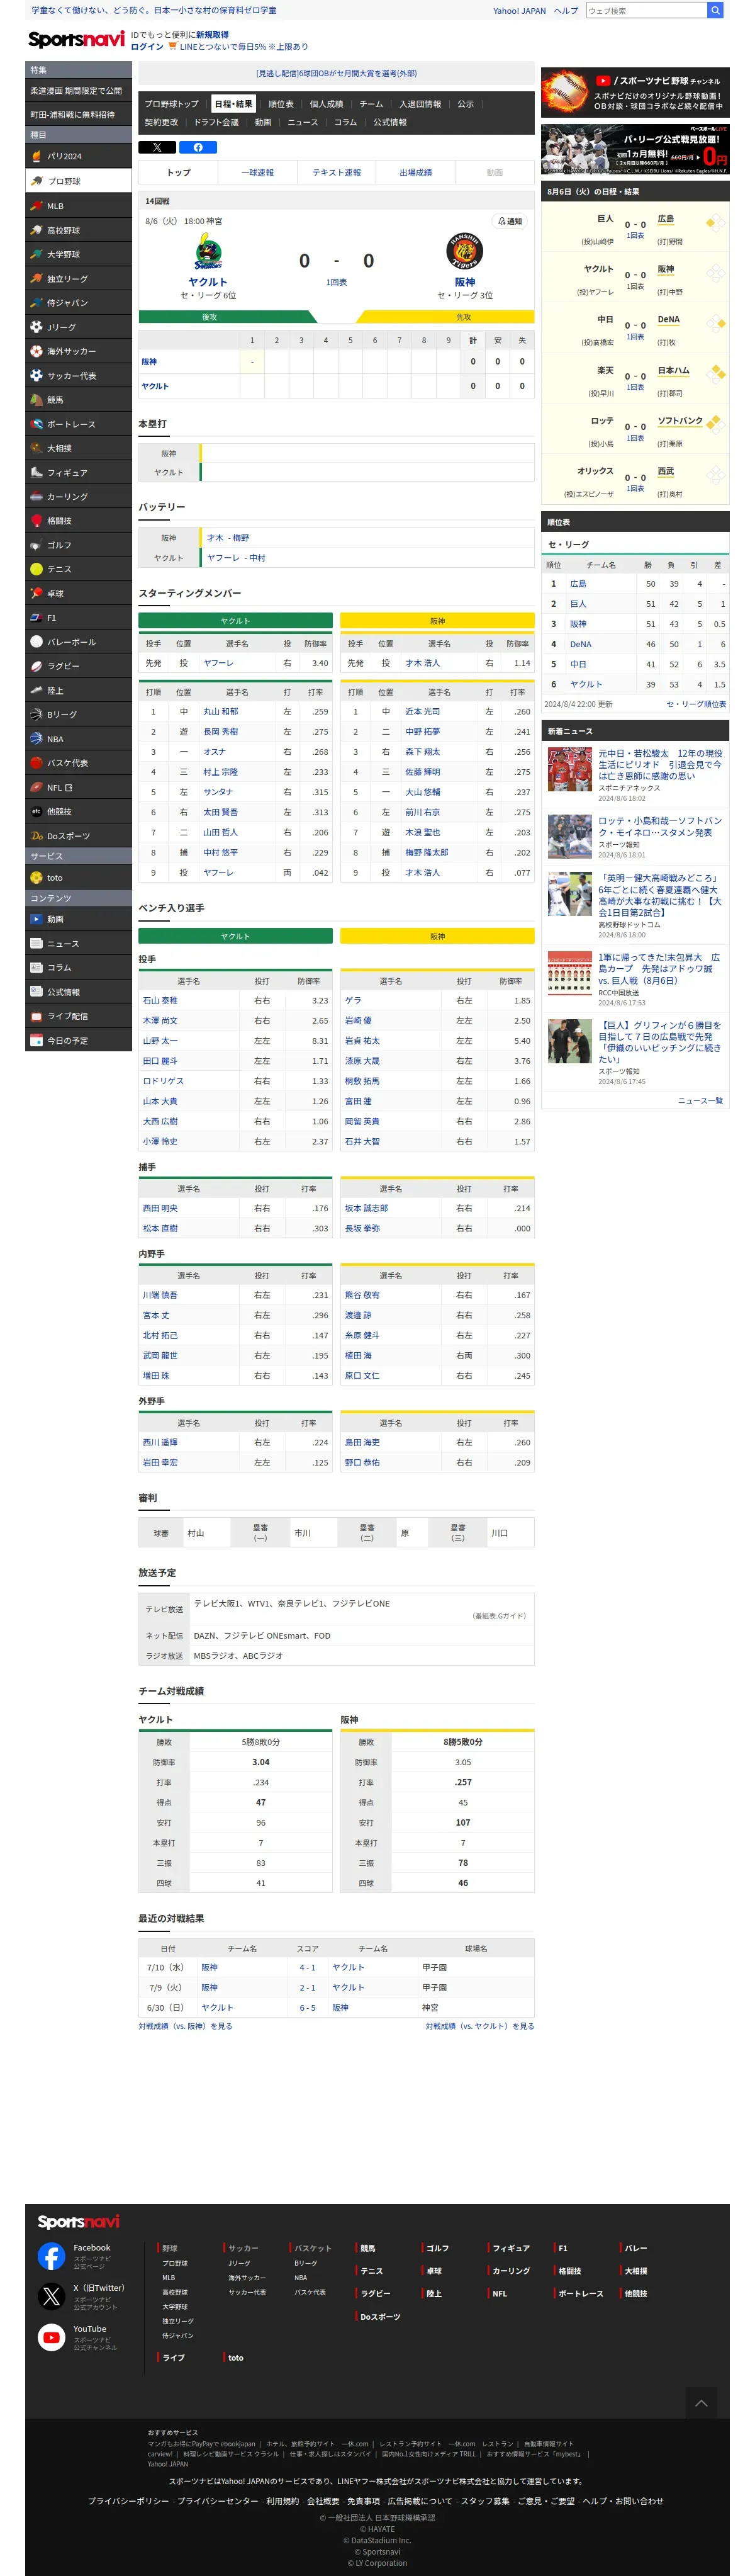The width and height of the screenshot is (755, 2576).
Task: Select テキスト速報 game tab
Action: coord(336,173)
